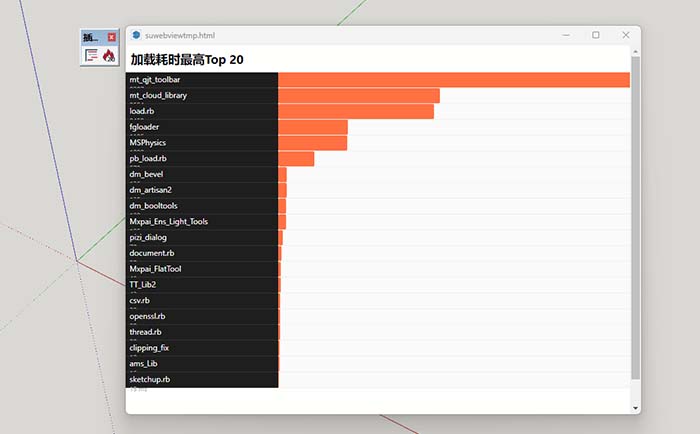Click the scrollbar down arrow

(636, 408)
